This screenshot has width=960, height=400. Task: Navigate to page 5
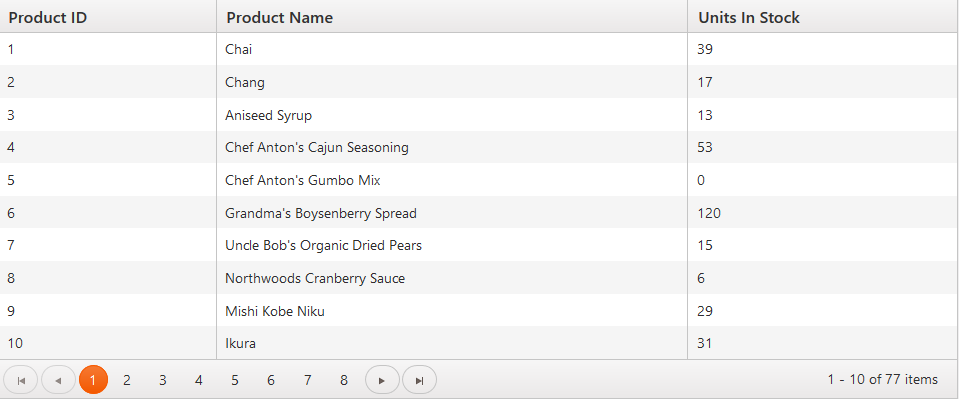click(235, 380)
